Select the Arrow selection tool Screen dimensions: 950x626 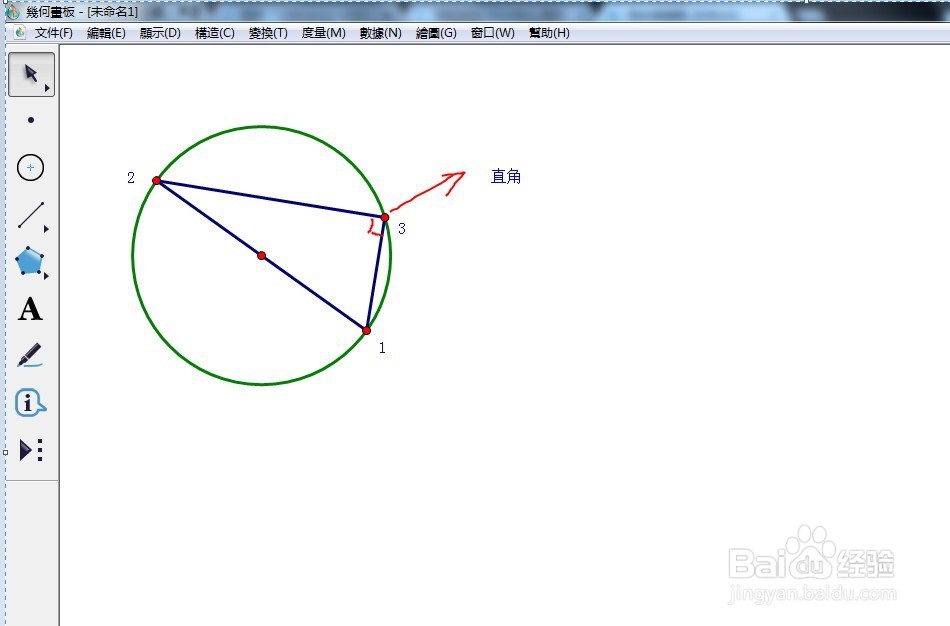(31, 74)
